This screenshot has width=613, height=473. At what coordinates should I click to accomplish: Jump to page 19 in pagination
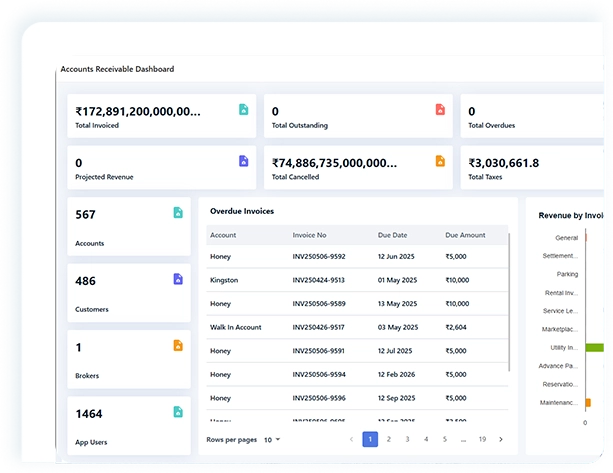pyautogui.click(x=482, y=439)
